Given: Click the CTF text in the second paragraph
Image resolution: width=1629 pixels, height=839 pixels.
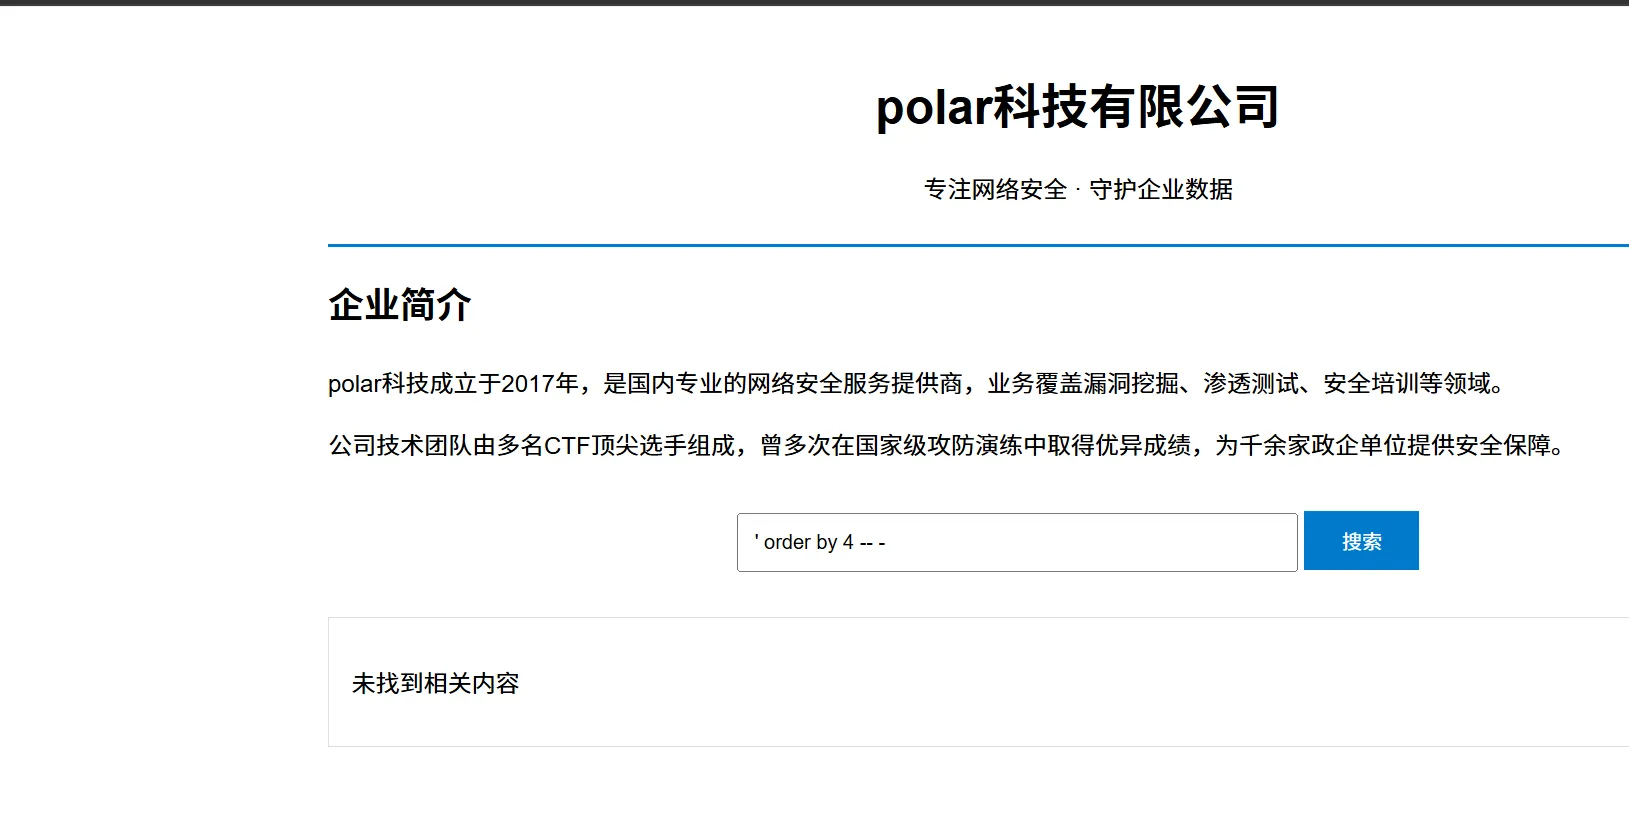Looking at the screenshot, I should point(567,445).
